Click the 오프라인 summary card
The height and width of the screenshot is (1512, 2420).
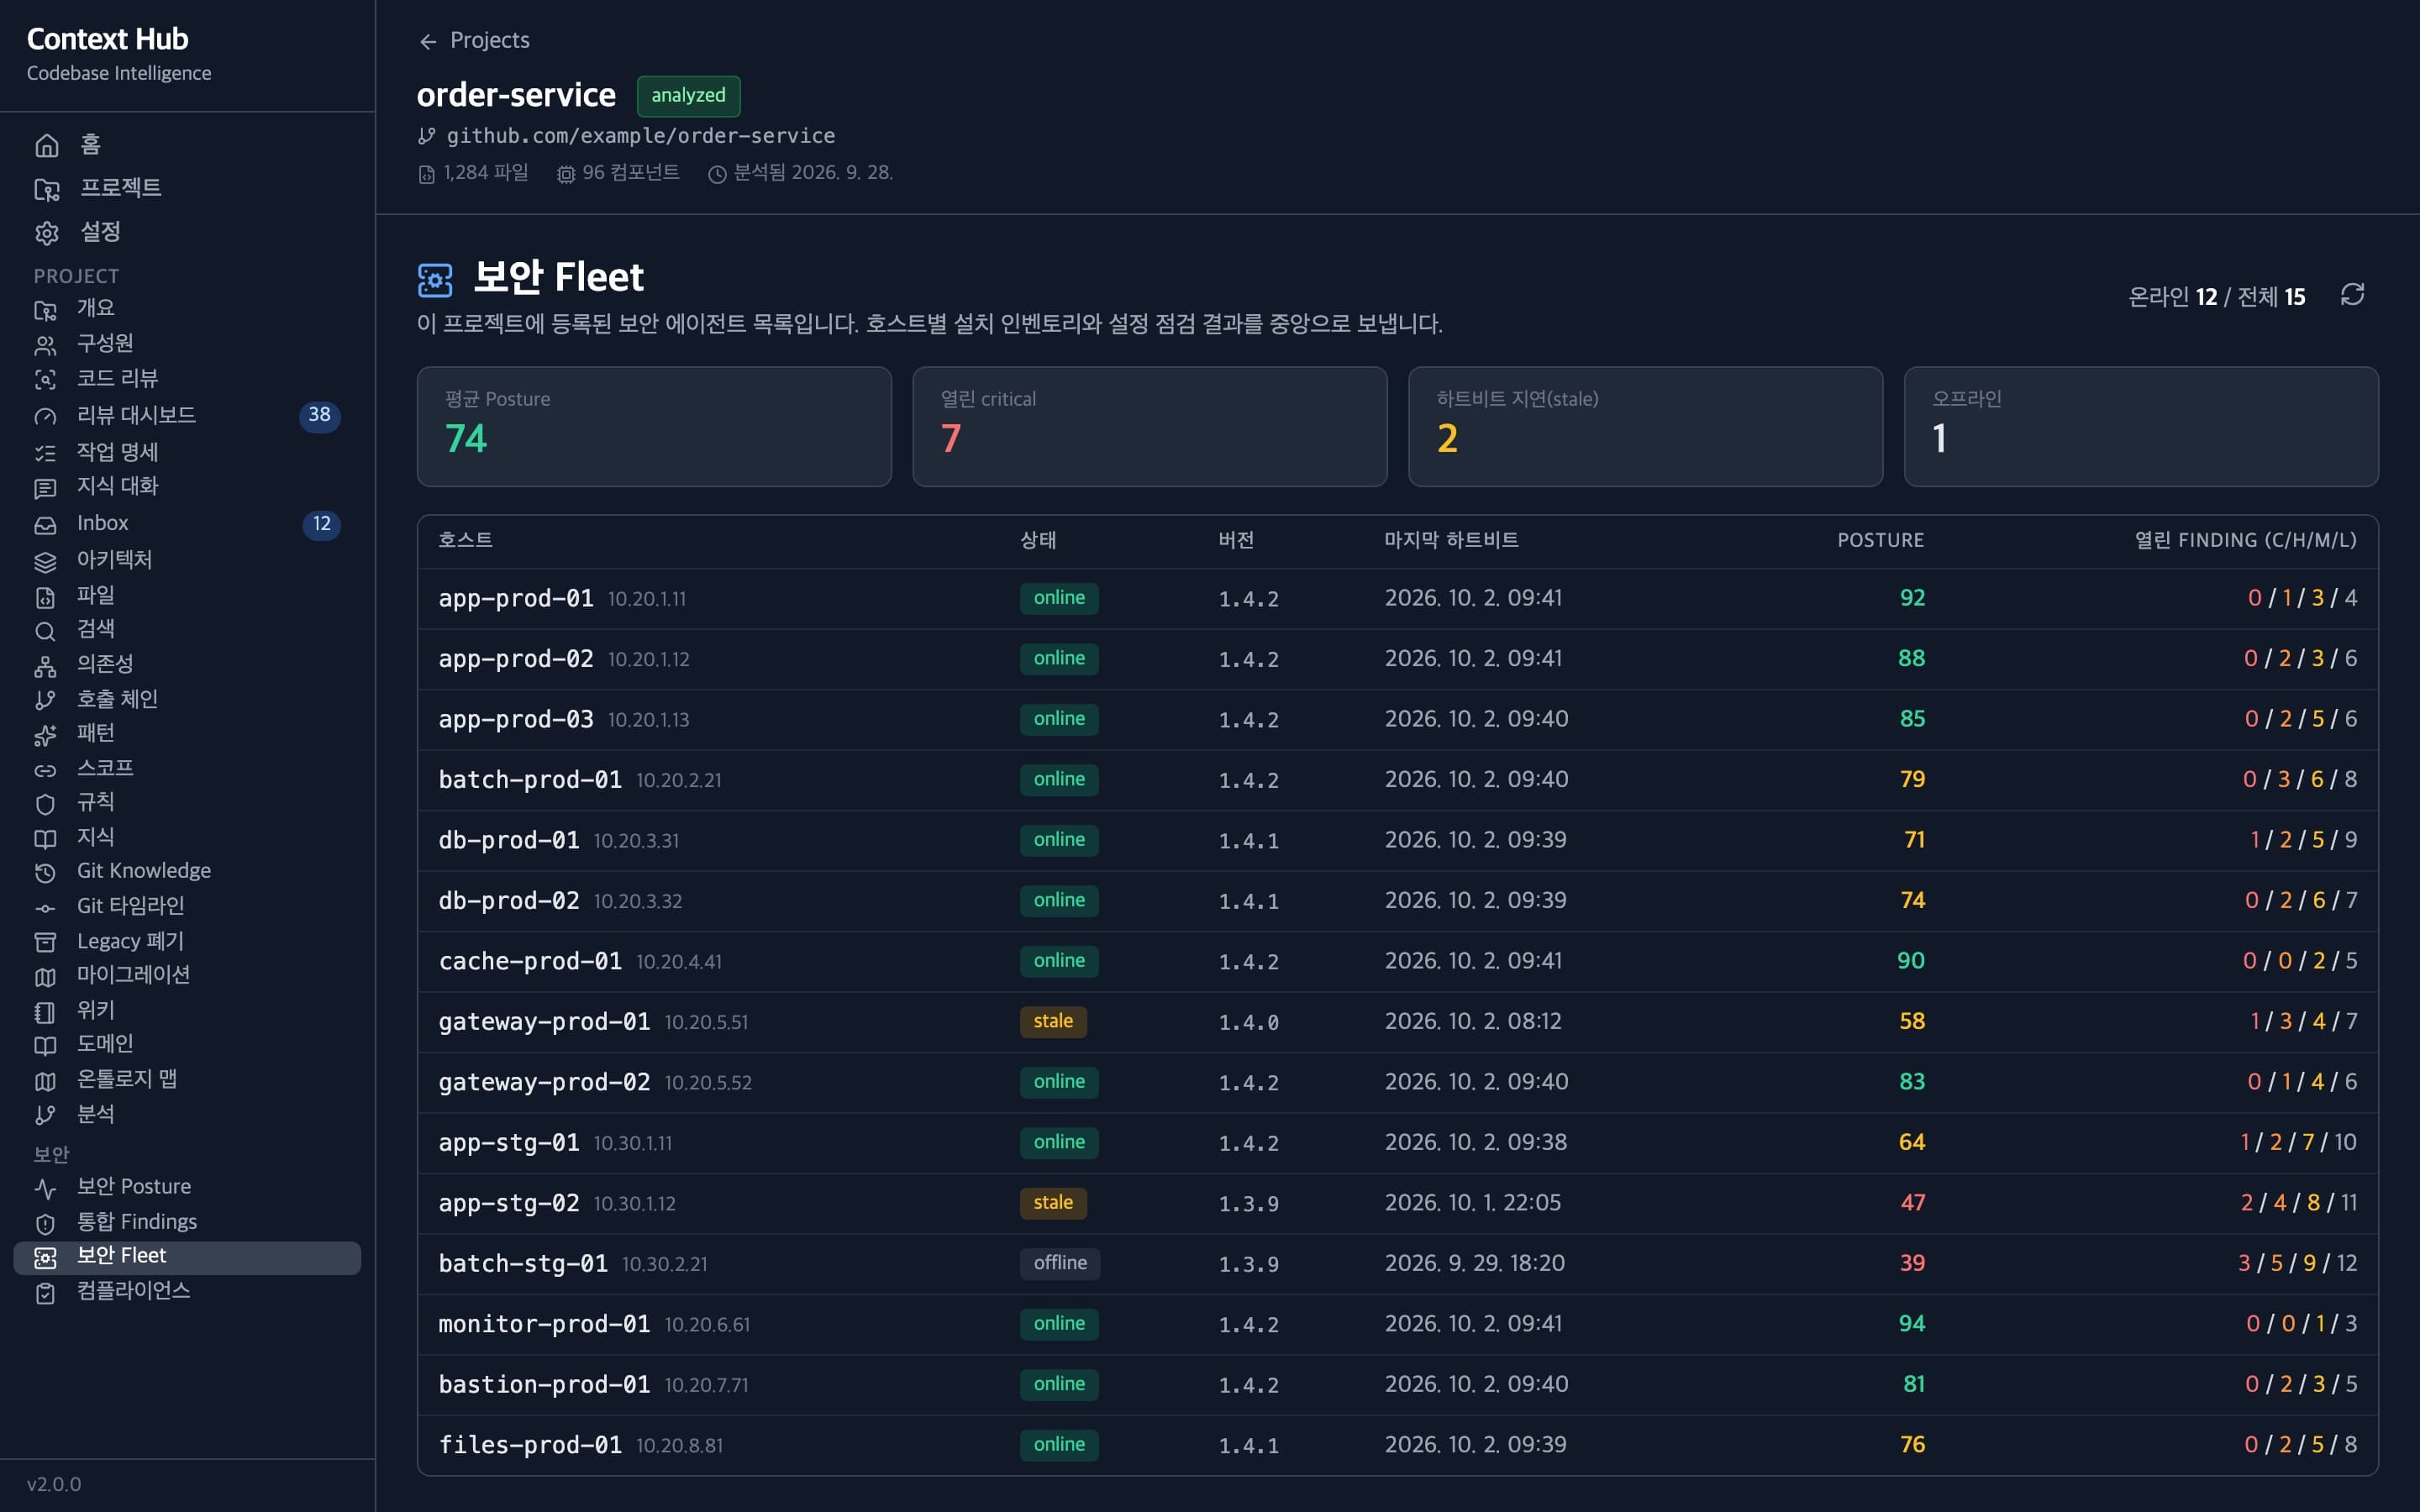coord(2141,427)
